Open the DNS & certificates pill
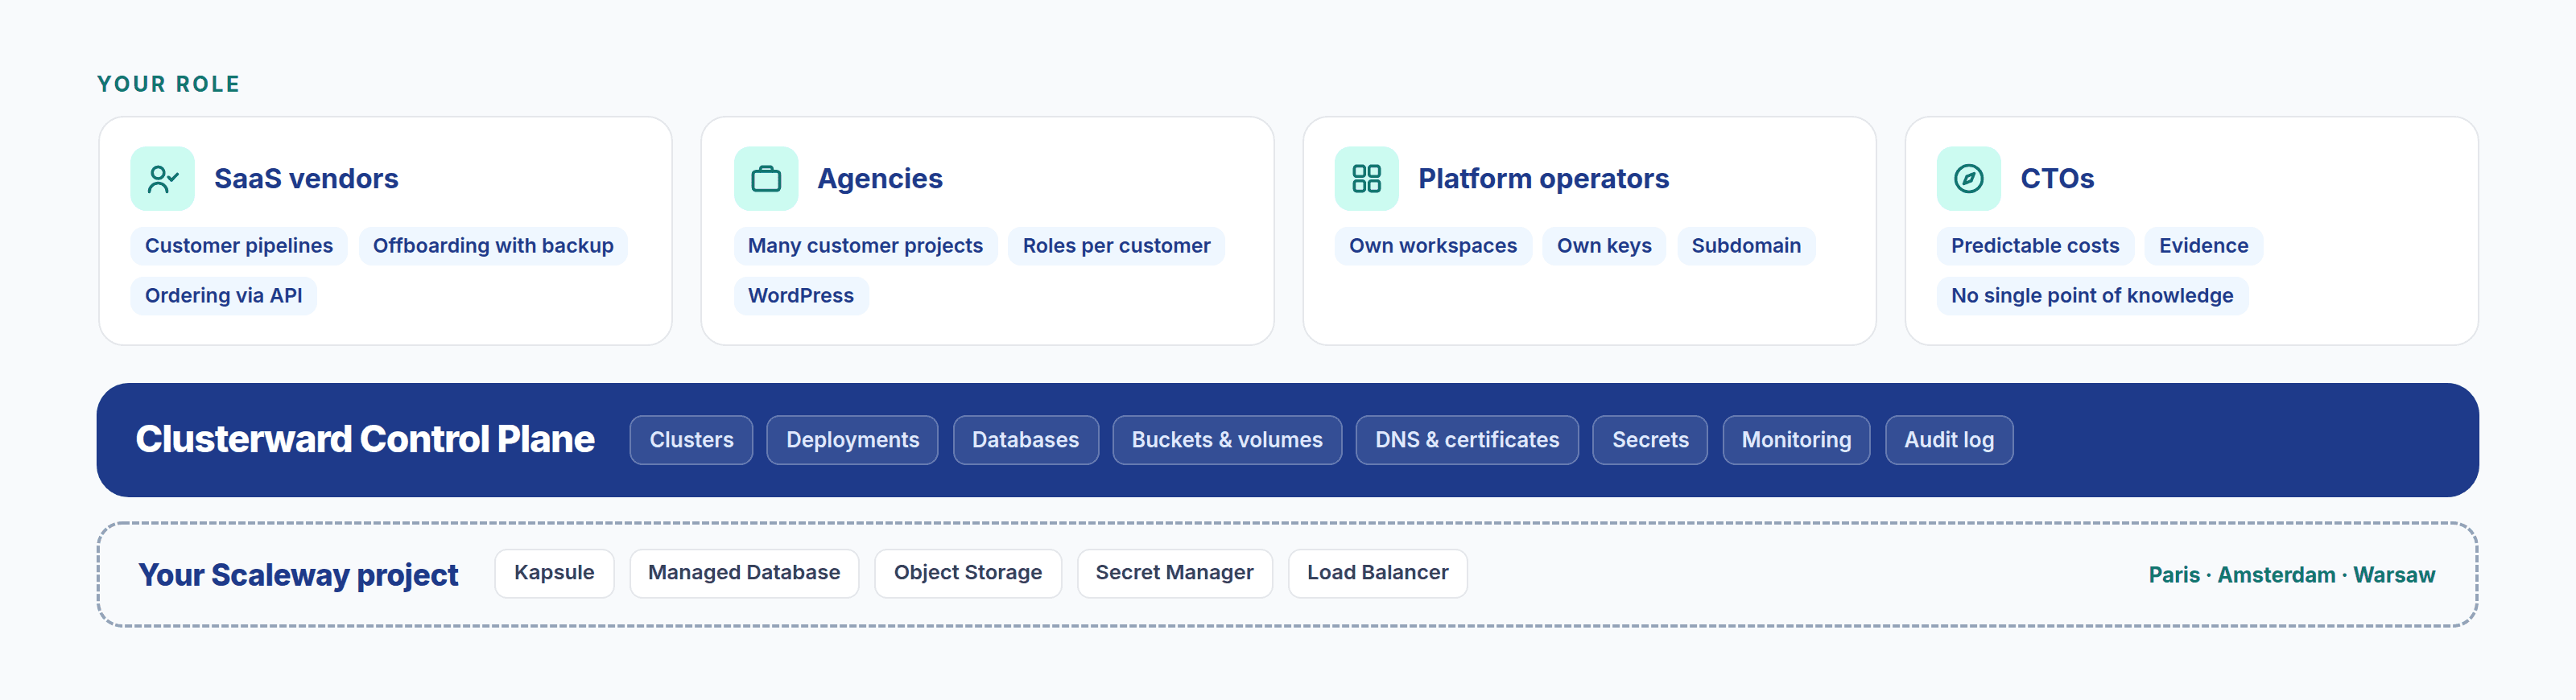 tap(1467, 440)
